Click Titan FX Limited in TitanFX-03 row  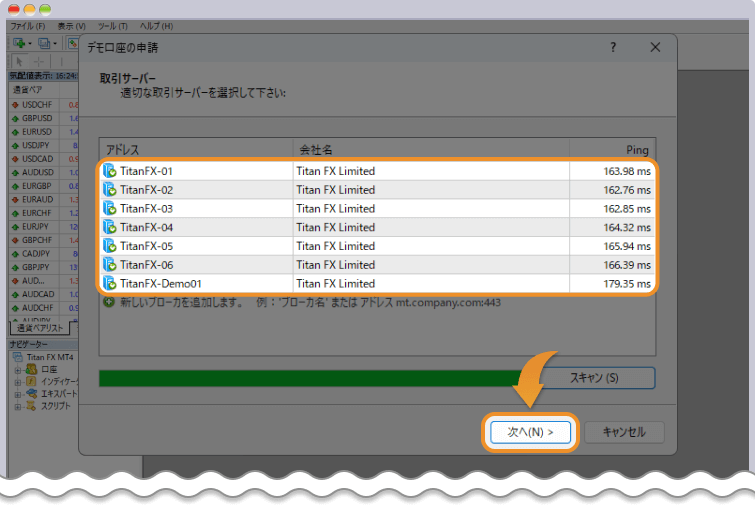tap(336, 208)
